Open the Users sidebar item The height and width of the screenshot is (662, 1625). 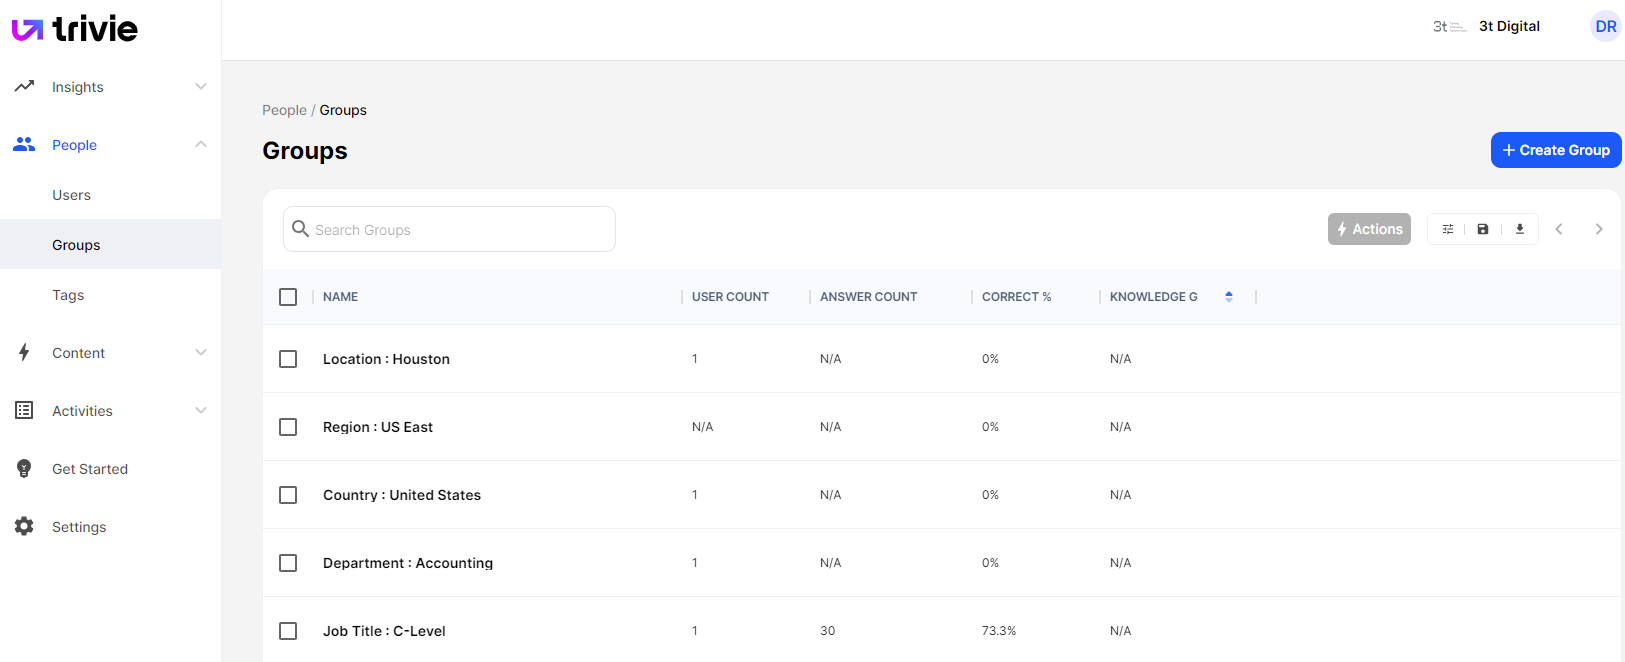coord(71,195)
